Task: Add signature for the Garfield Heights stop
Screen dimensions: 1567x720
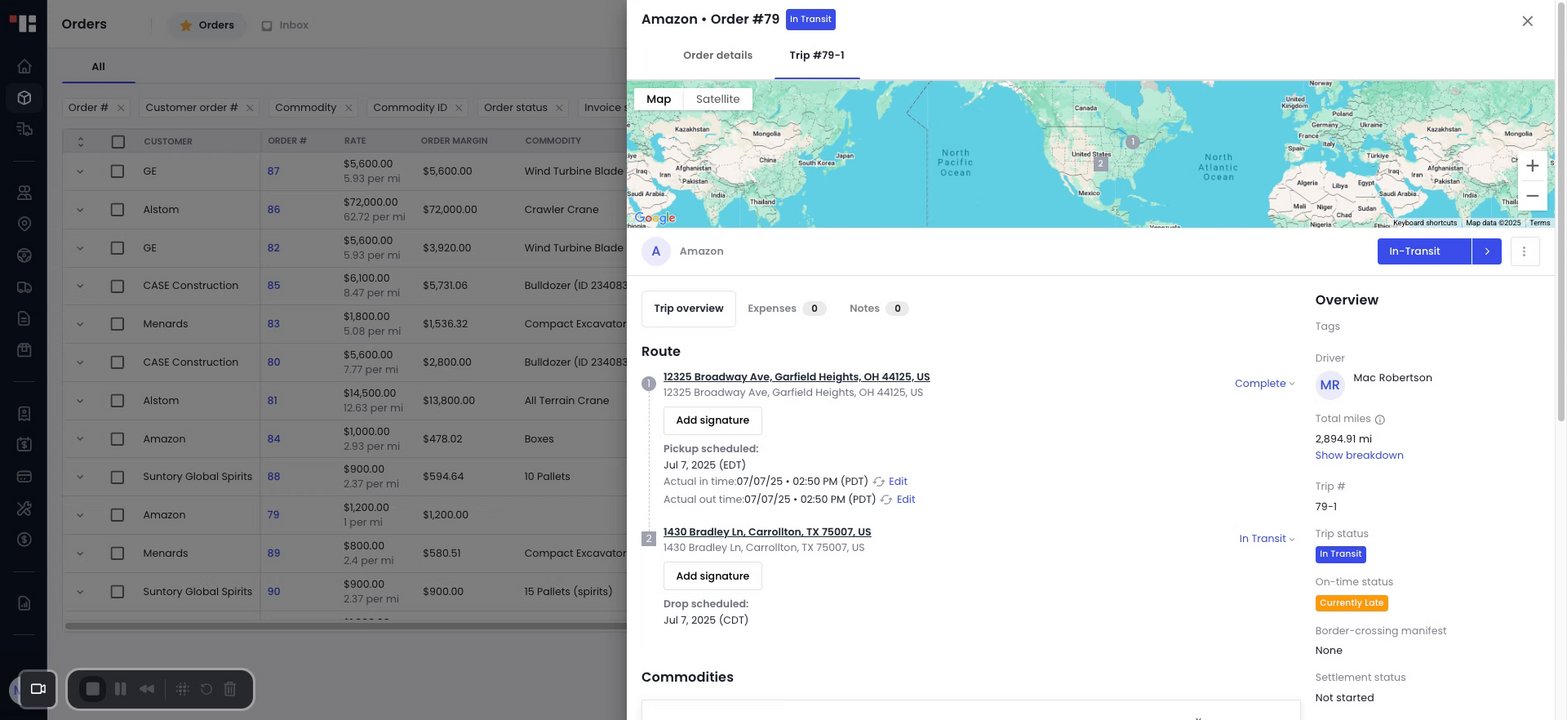Action: click(712, 421)
